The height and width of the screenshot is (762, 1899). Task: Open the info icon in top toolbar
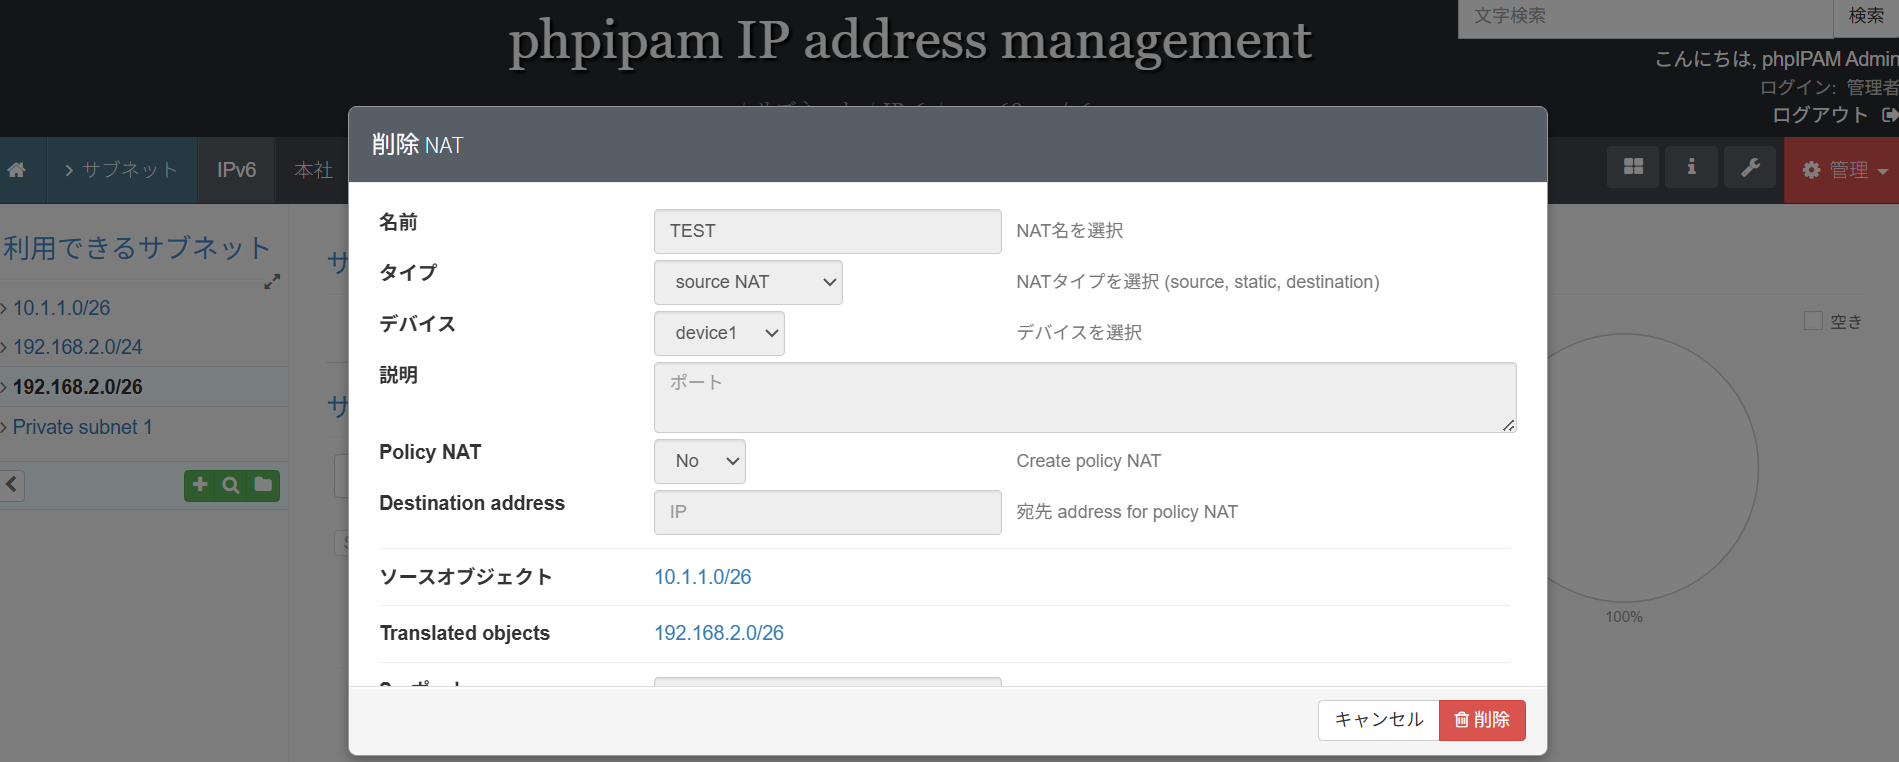click(x=1691, y=167)
